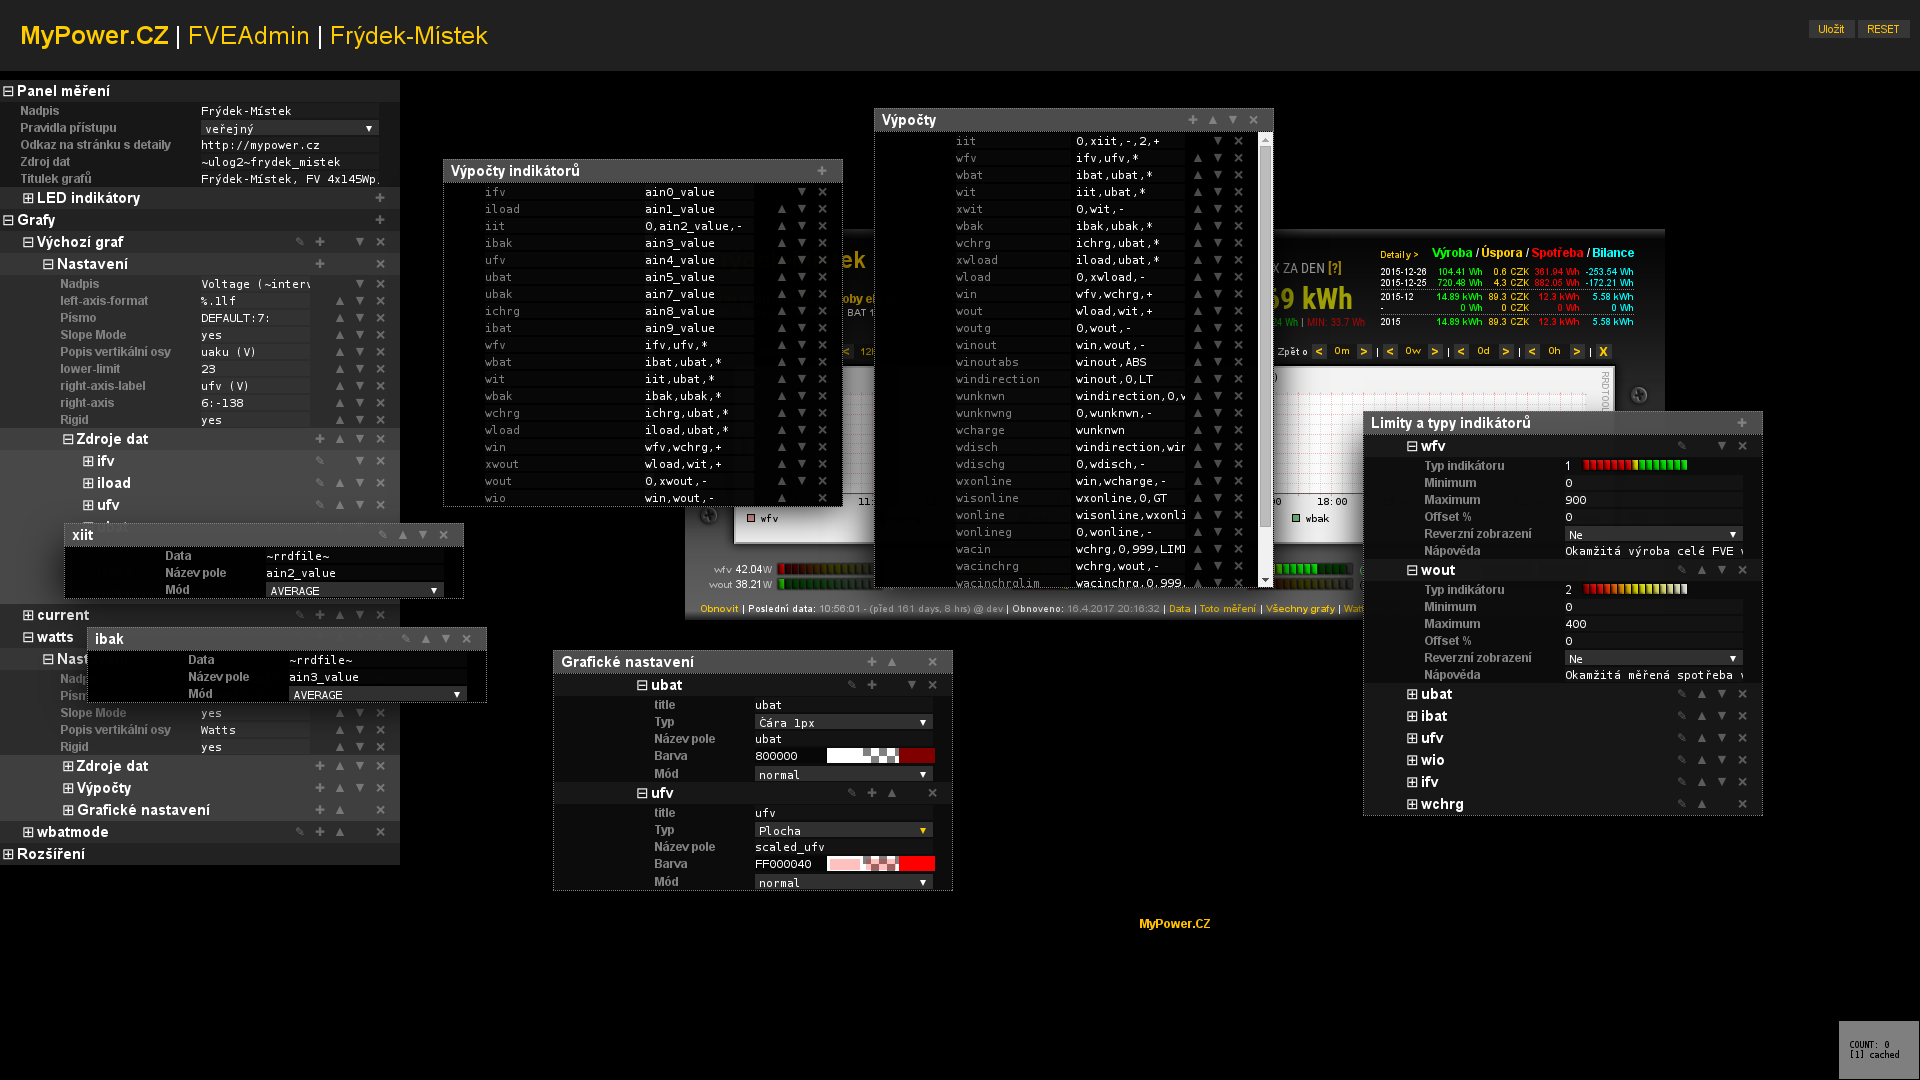Open the Typ dropdown for ubat line
The height and width of the screenshot is (1080, 1920).
[x=843, y=722]
